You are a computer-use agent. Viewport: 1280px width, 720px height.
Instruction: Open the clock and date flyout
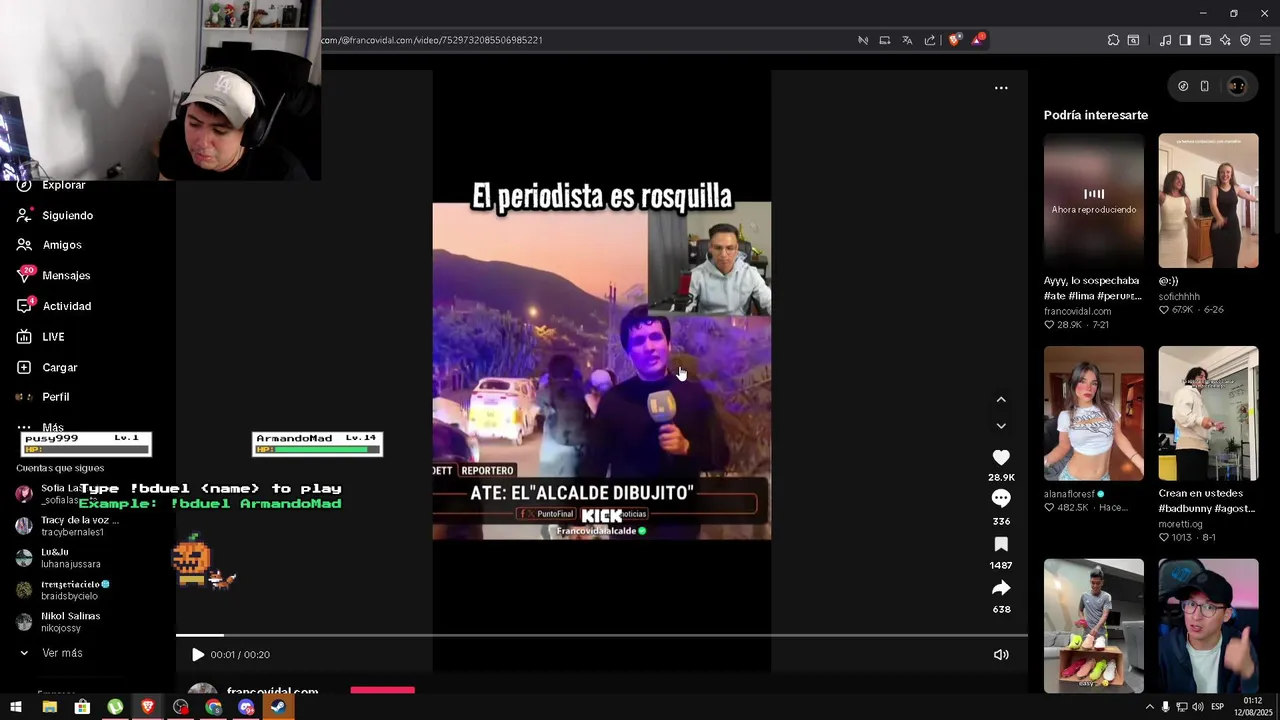pos(1252,706)
